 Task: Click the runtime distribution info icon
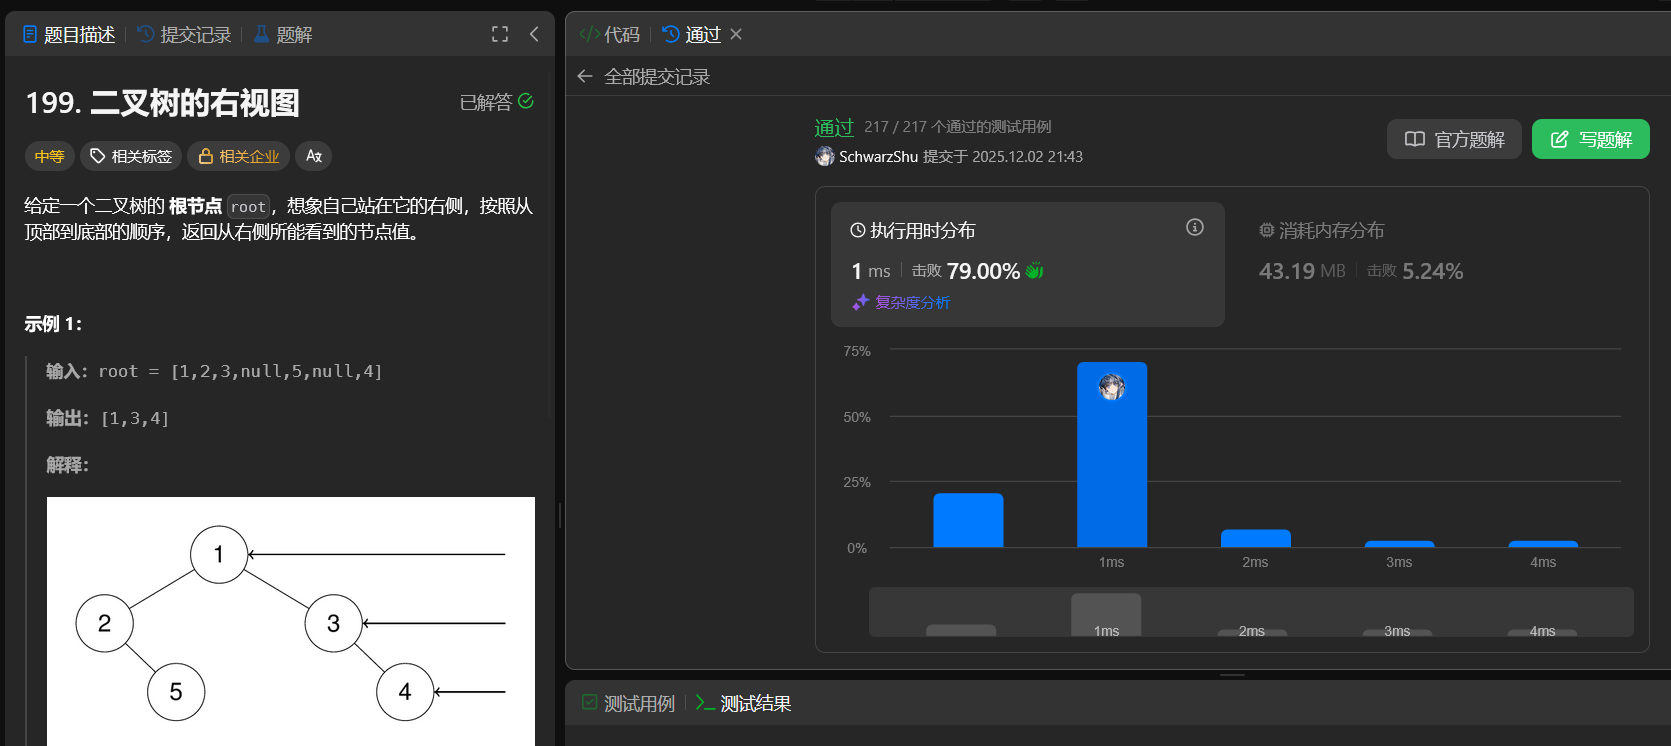click(x=1194, y=228)
